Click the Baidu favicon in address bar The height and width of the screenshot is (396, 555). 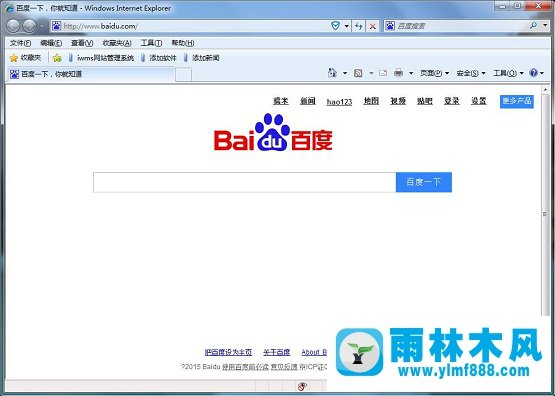[56, 26]
